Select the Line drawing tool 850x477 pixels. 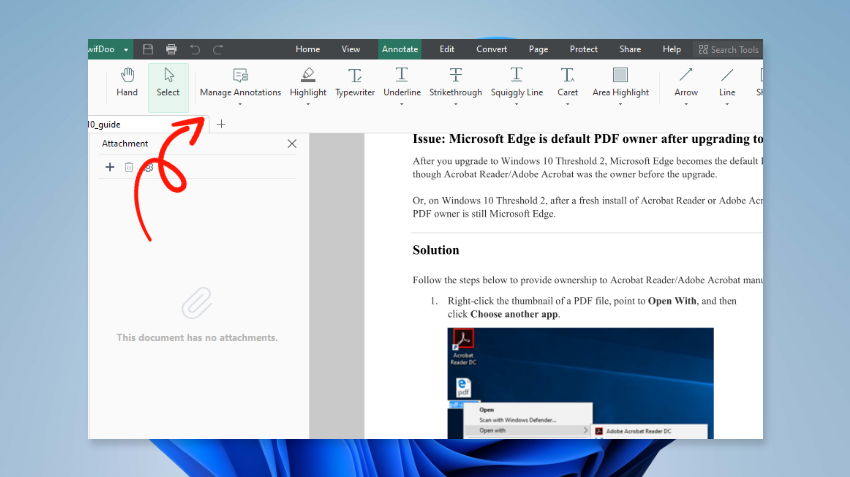(x=727, y=82)
